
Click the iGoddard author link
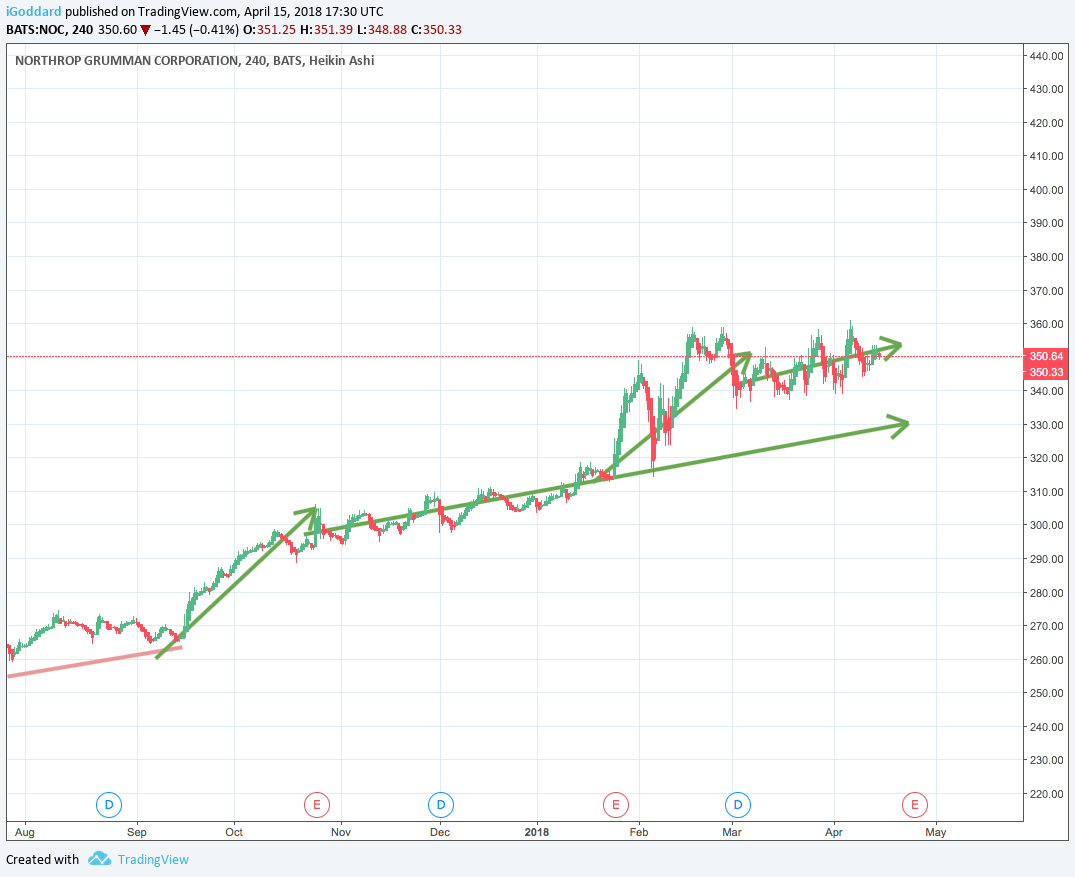(34, 12)
